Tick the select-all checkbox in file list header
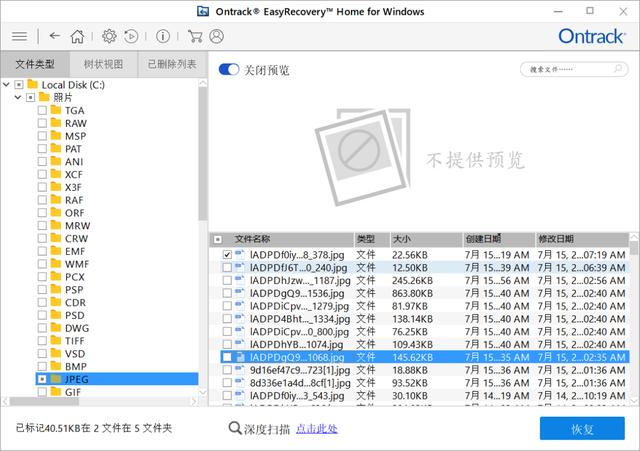 [218, 240]
